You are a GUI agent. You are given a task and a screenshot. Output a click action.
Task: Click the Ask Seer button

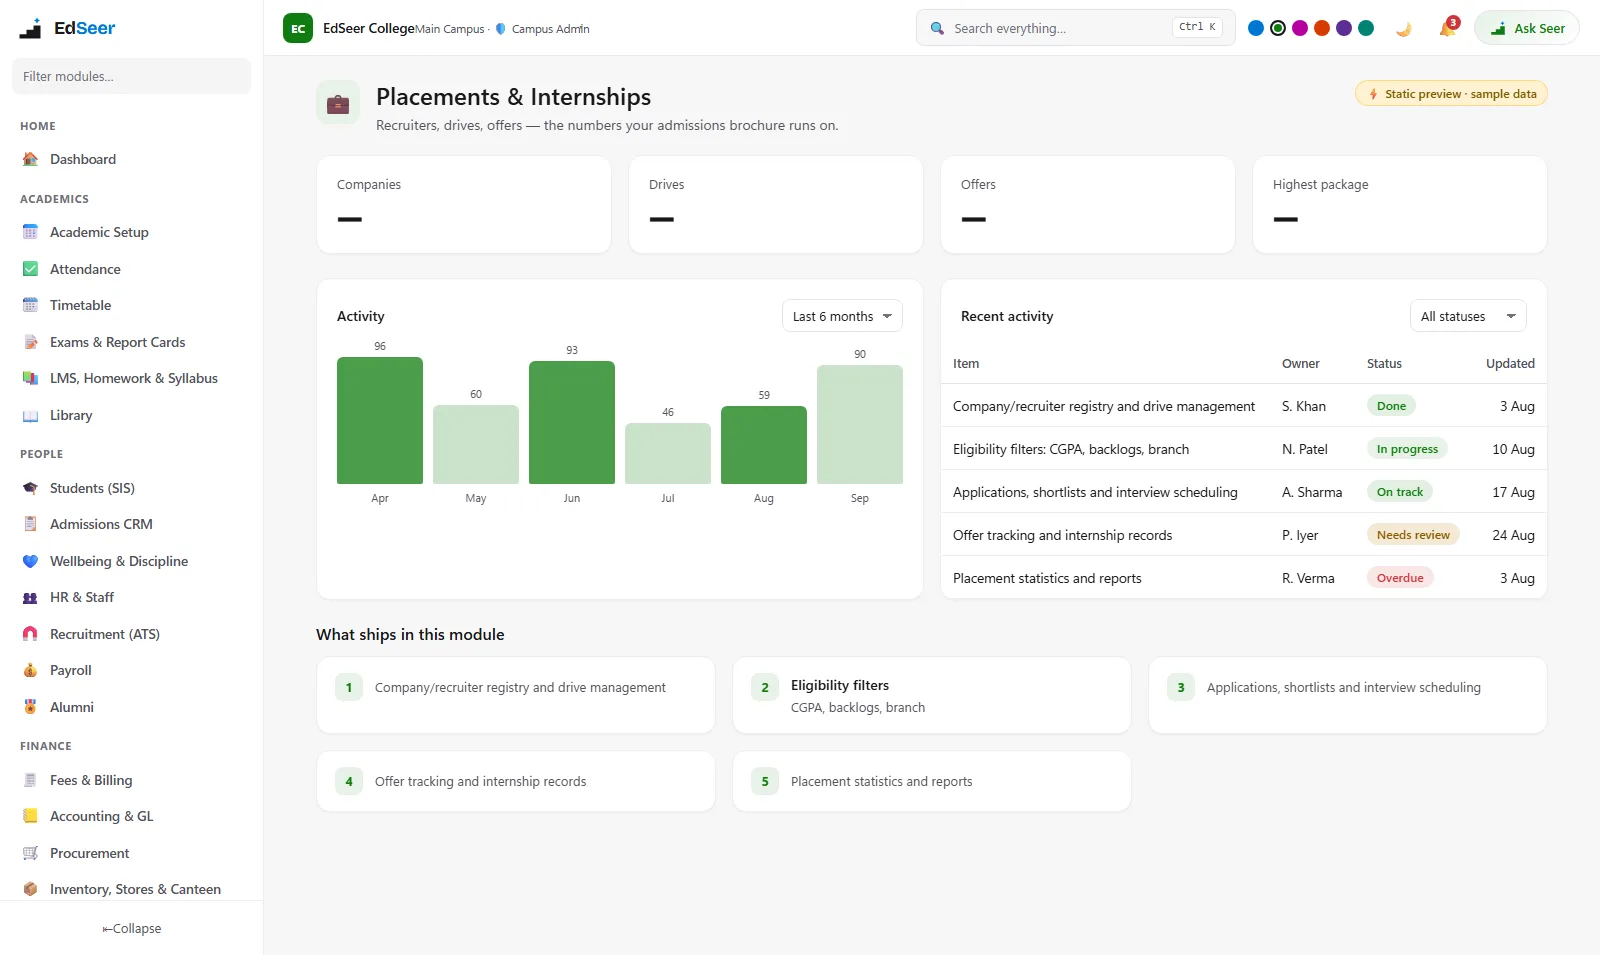1527,28
